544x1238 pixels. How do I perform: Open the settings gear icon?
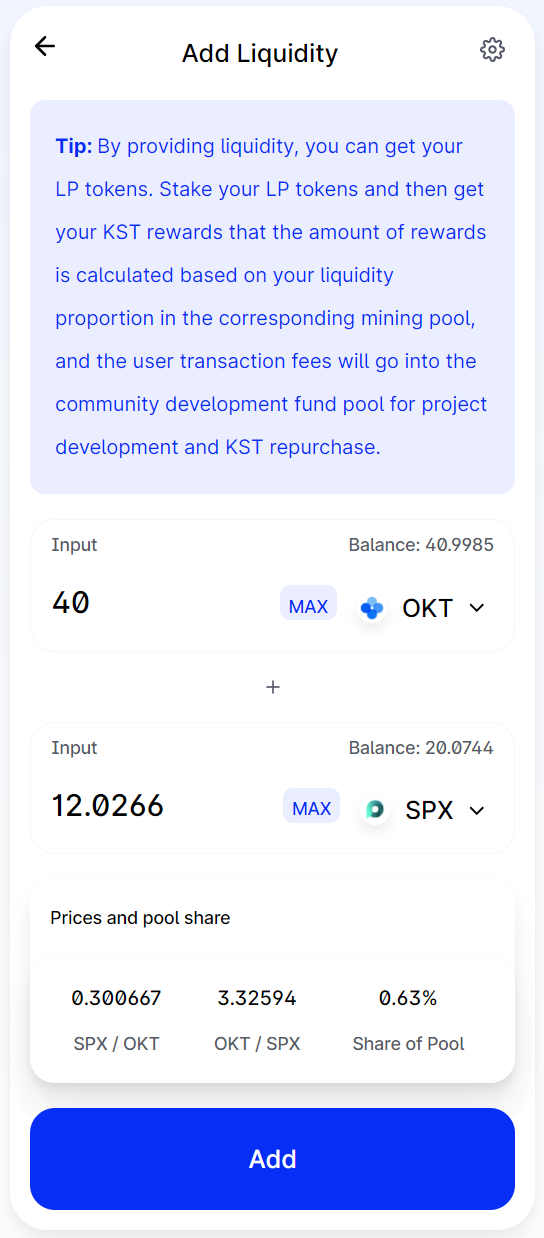492,49
